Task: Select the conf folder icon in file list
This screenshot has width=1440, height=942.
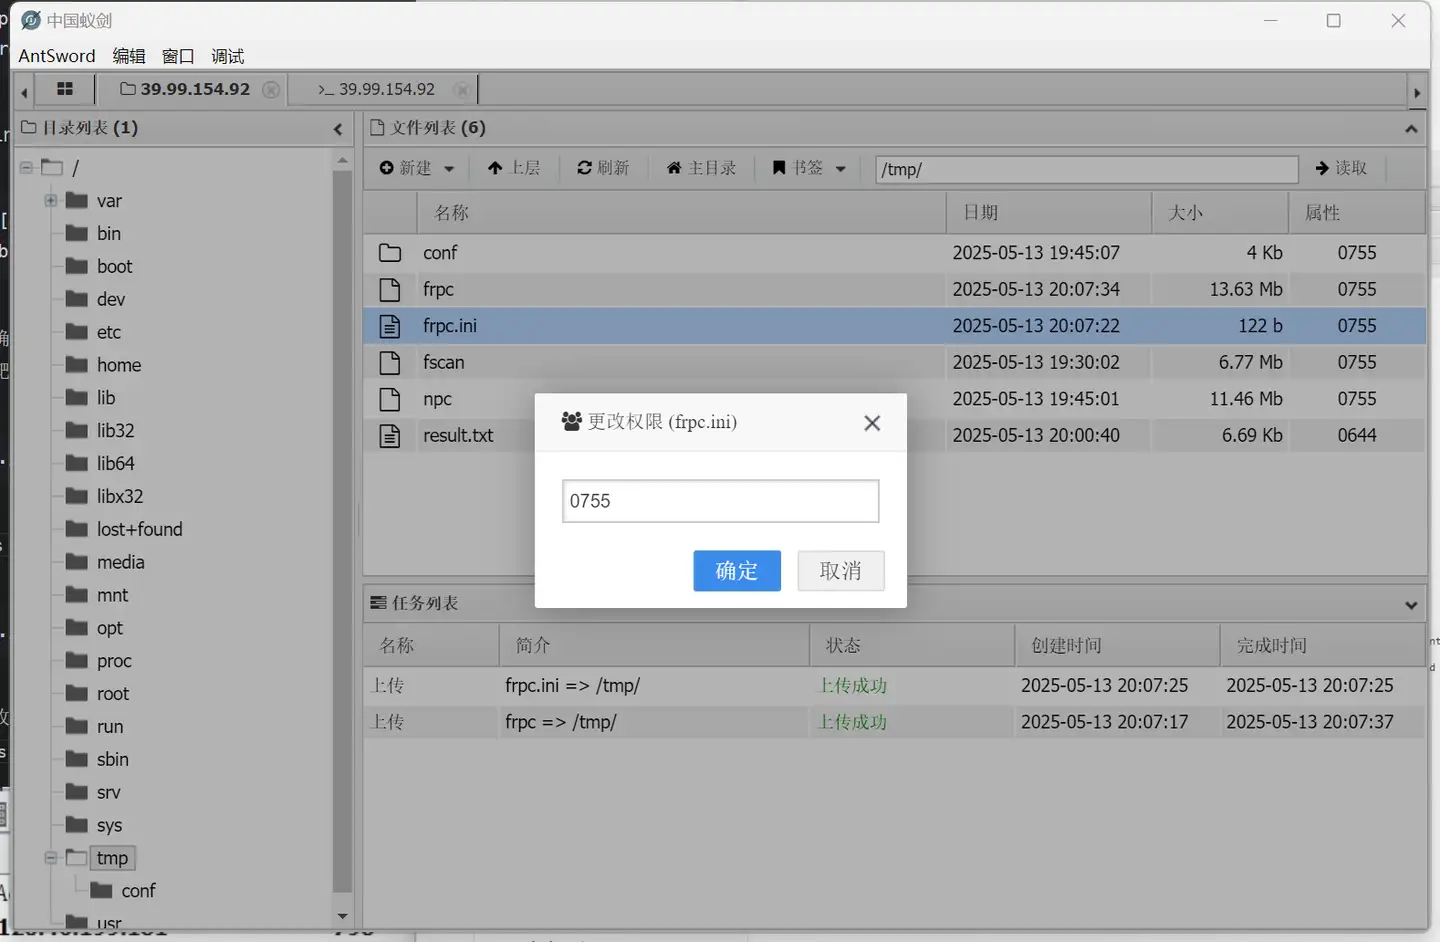Action: (390, 253)
